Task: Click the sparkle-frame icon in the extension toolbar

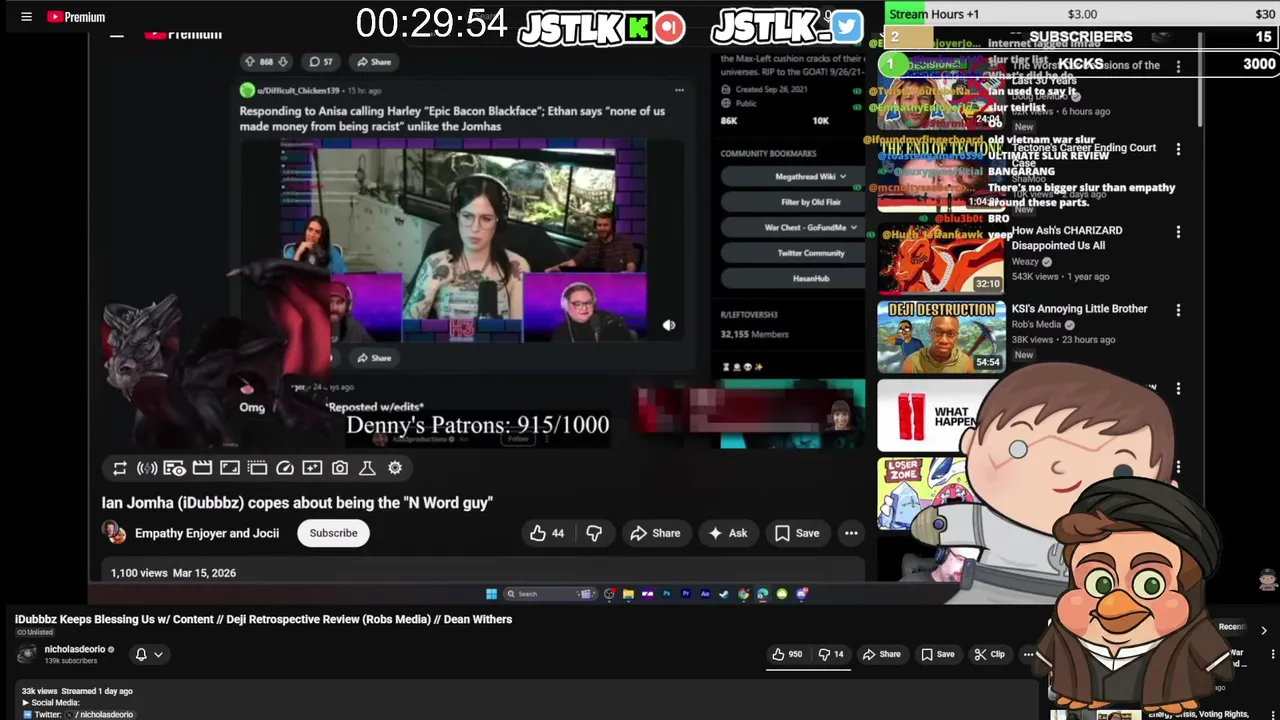Action: [x=312, y=468]
